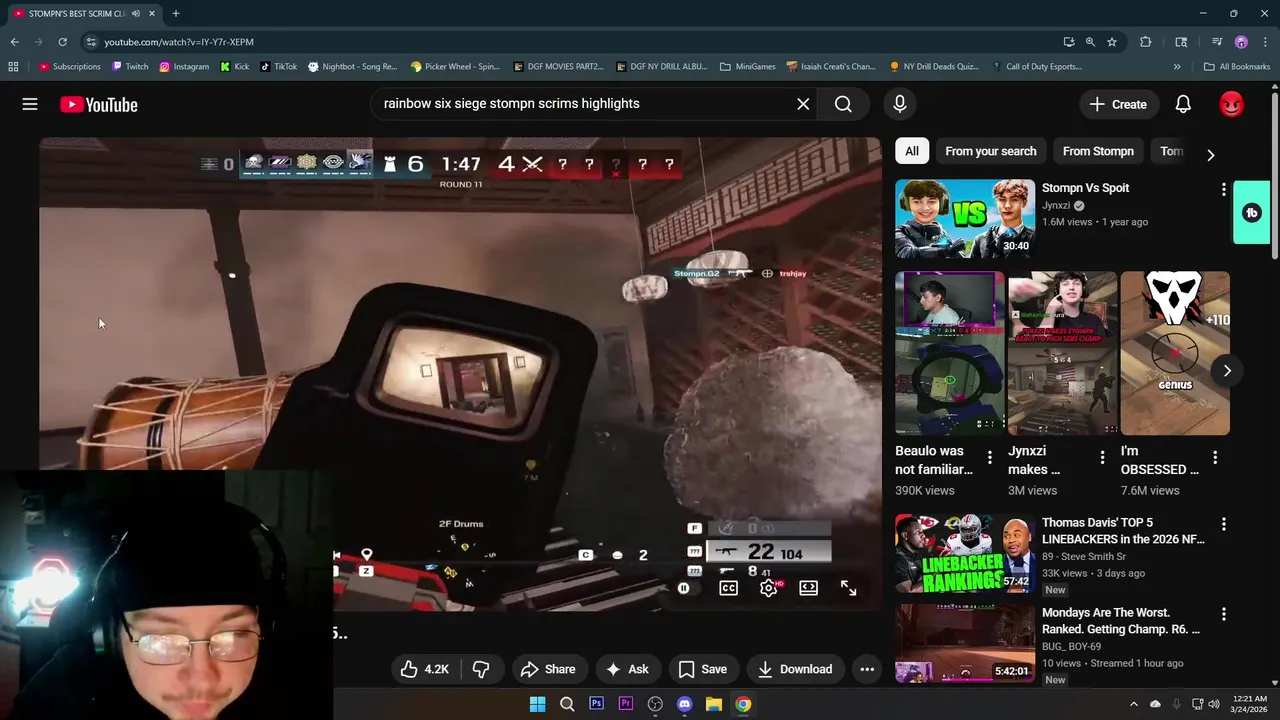1280x720 pixels.
Task: Open the I'm OBSESSED short thumbnail
Action: tap(1175, 353)
